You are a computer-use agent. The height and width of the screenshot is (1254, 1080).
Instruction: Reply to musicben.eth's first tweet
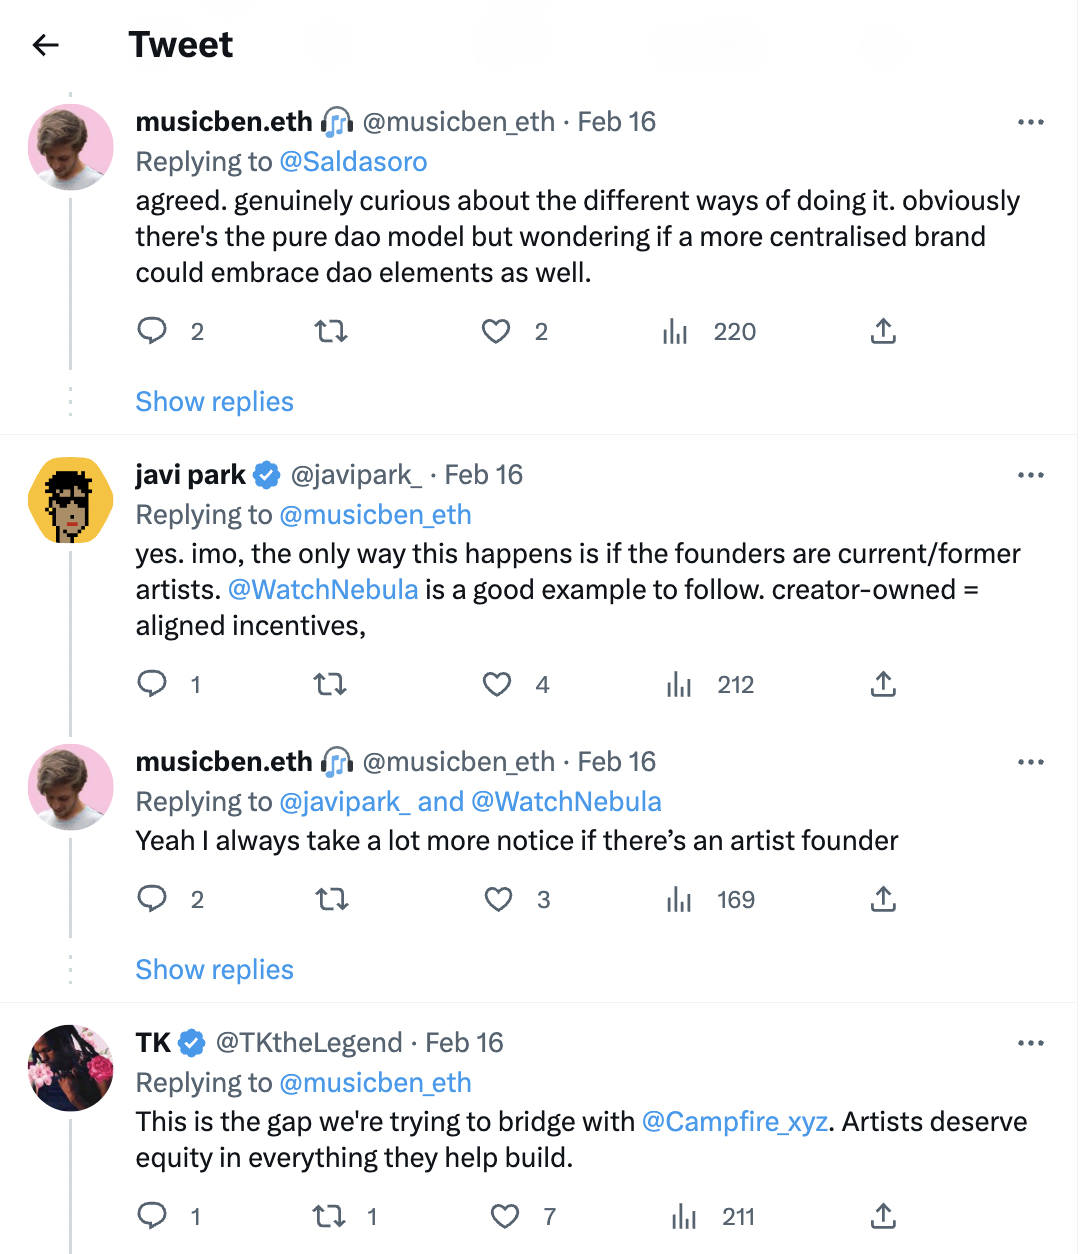tap(152, 331)
